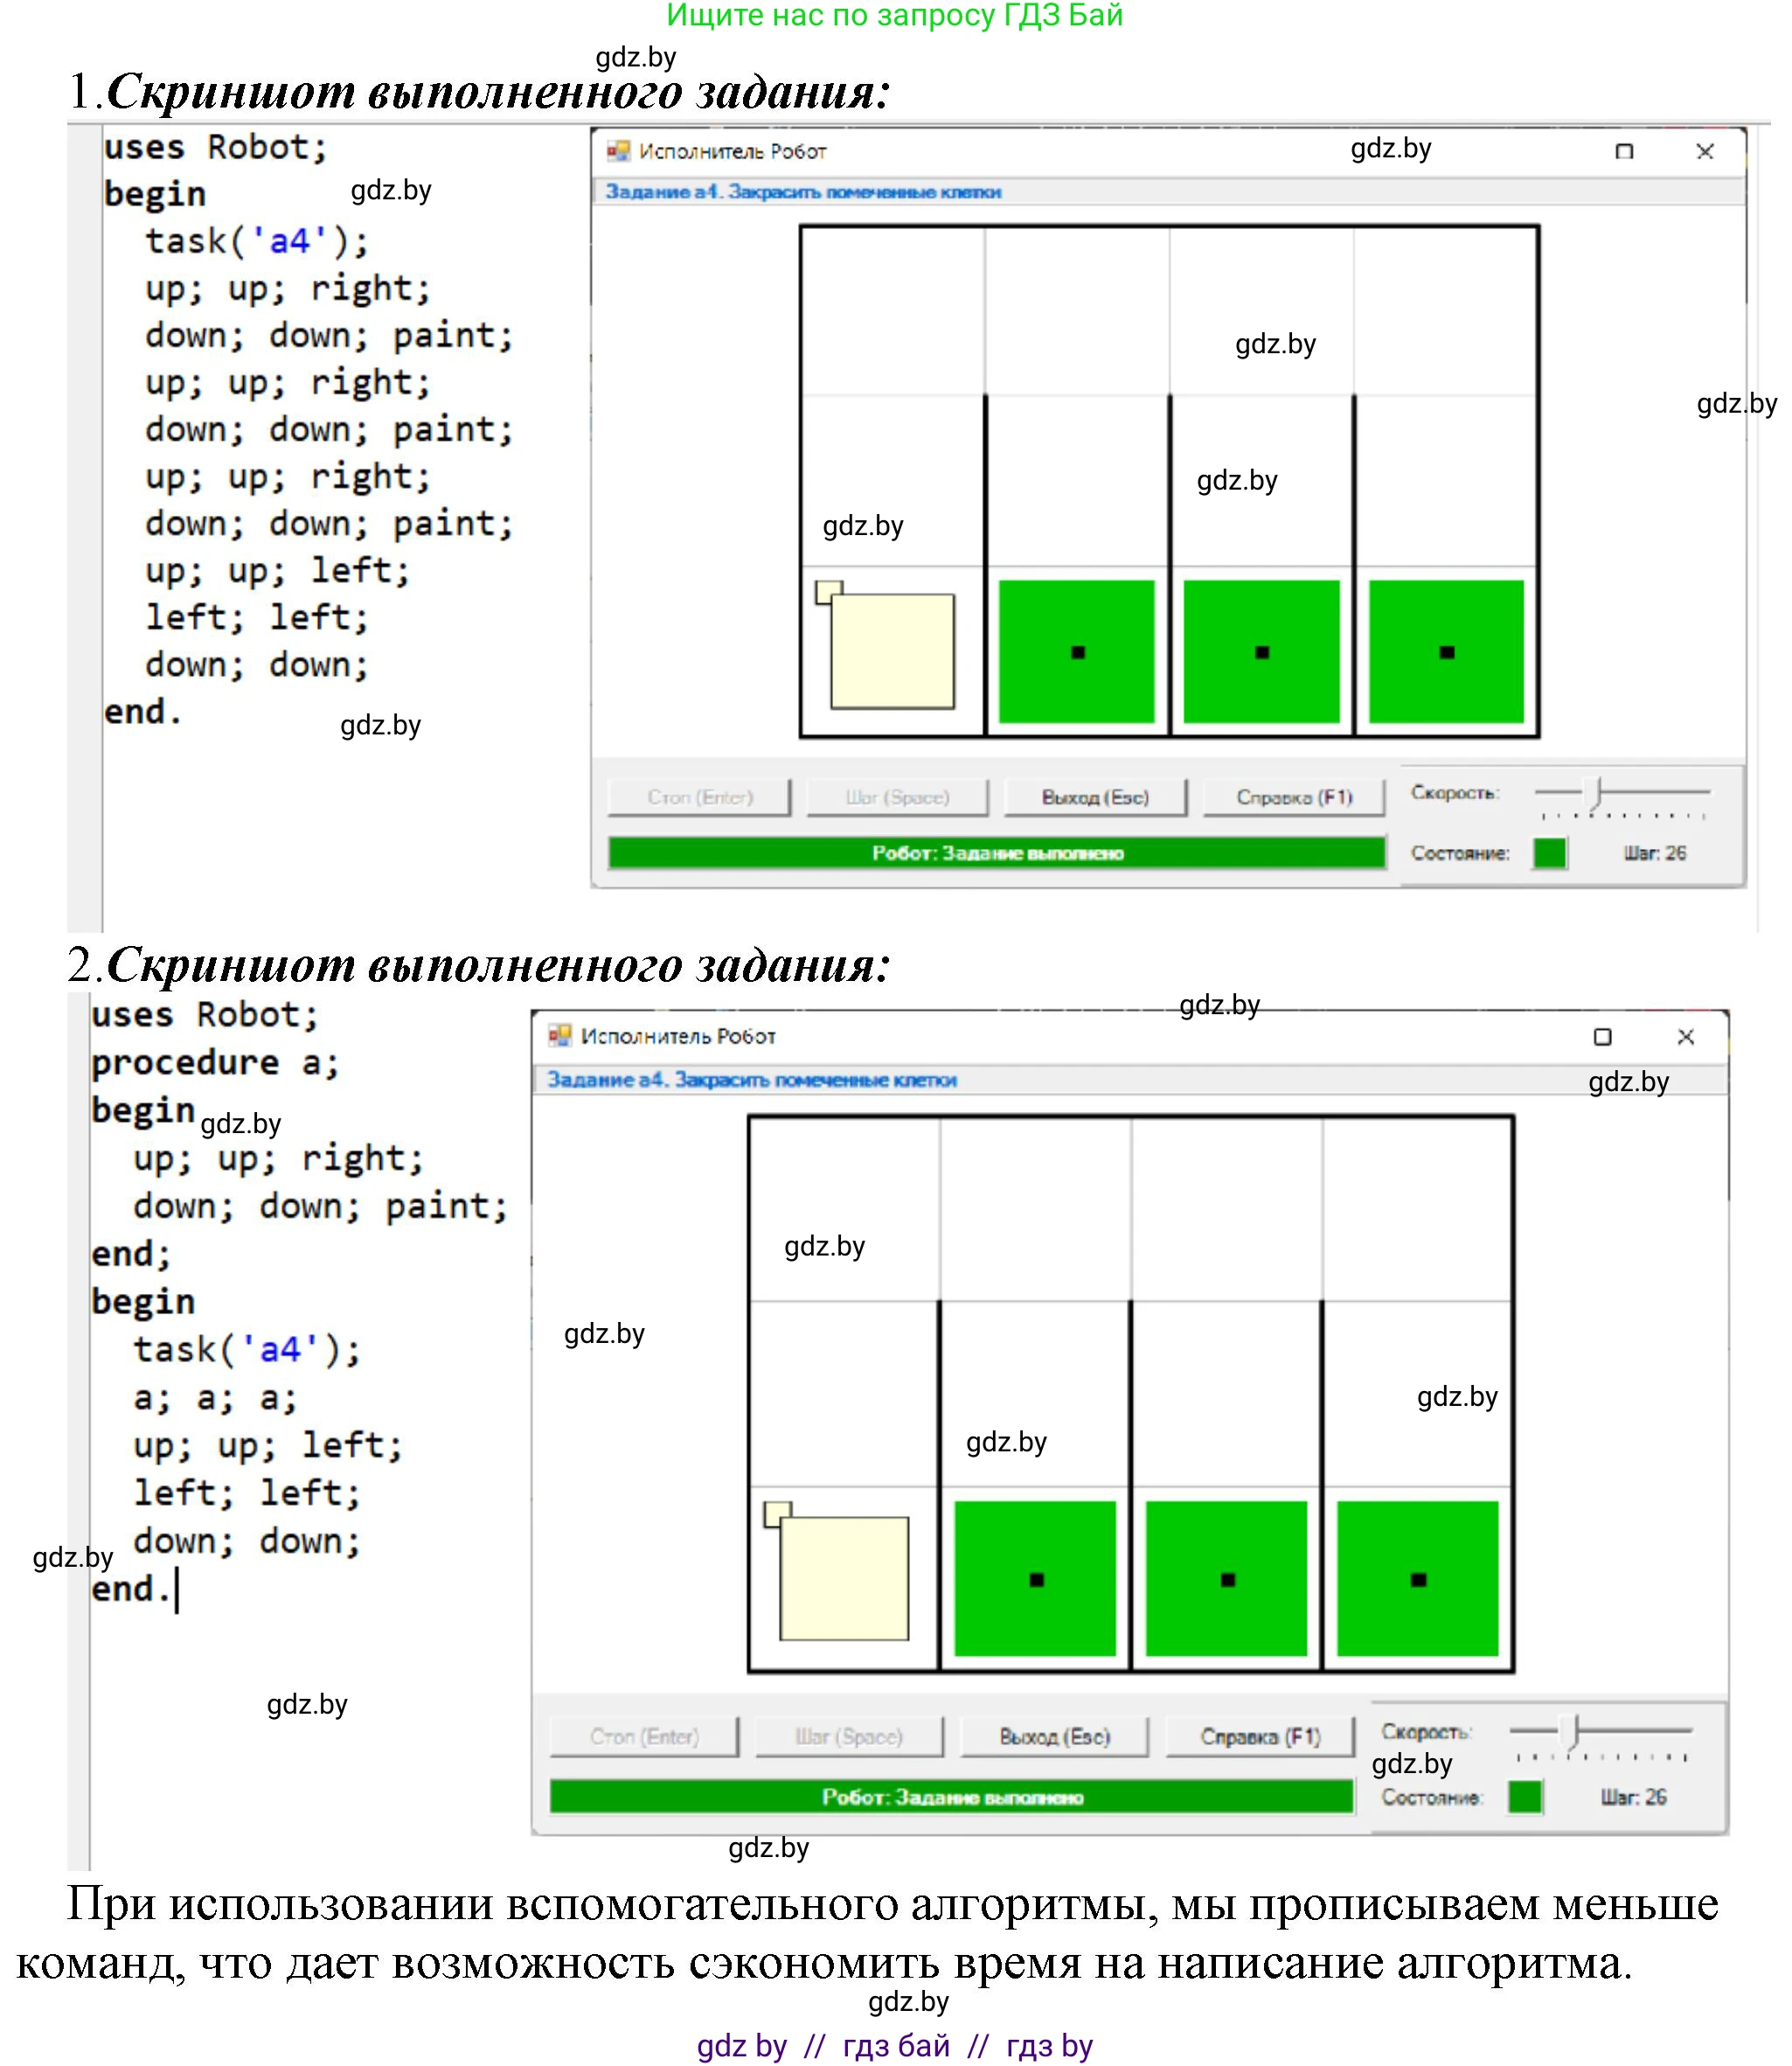Close the second Robot window
This screenshot has width=1792, height=2066.
(1685, 1037)
